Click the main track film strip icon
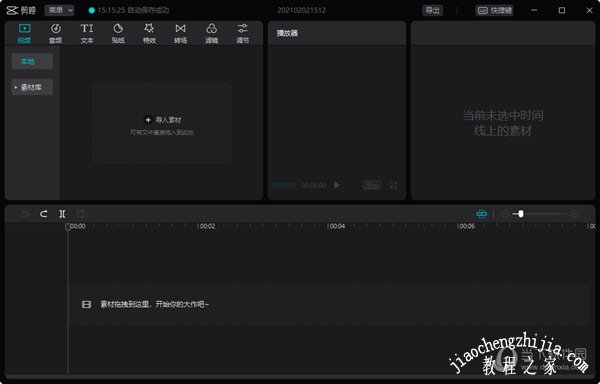 (86, 304)
